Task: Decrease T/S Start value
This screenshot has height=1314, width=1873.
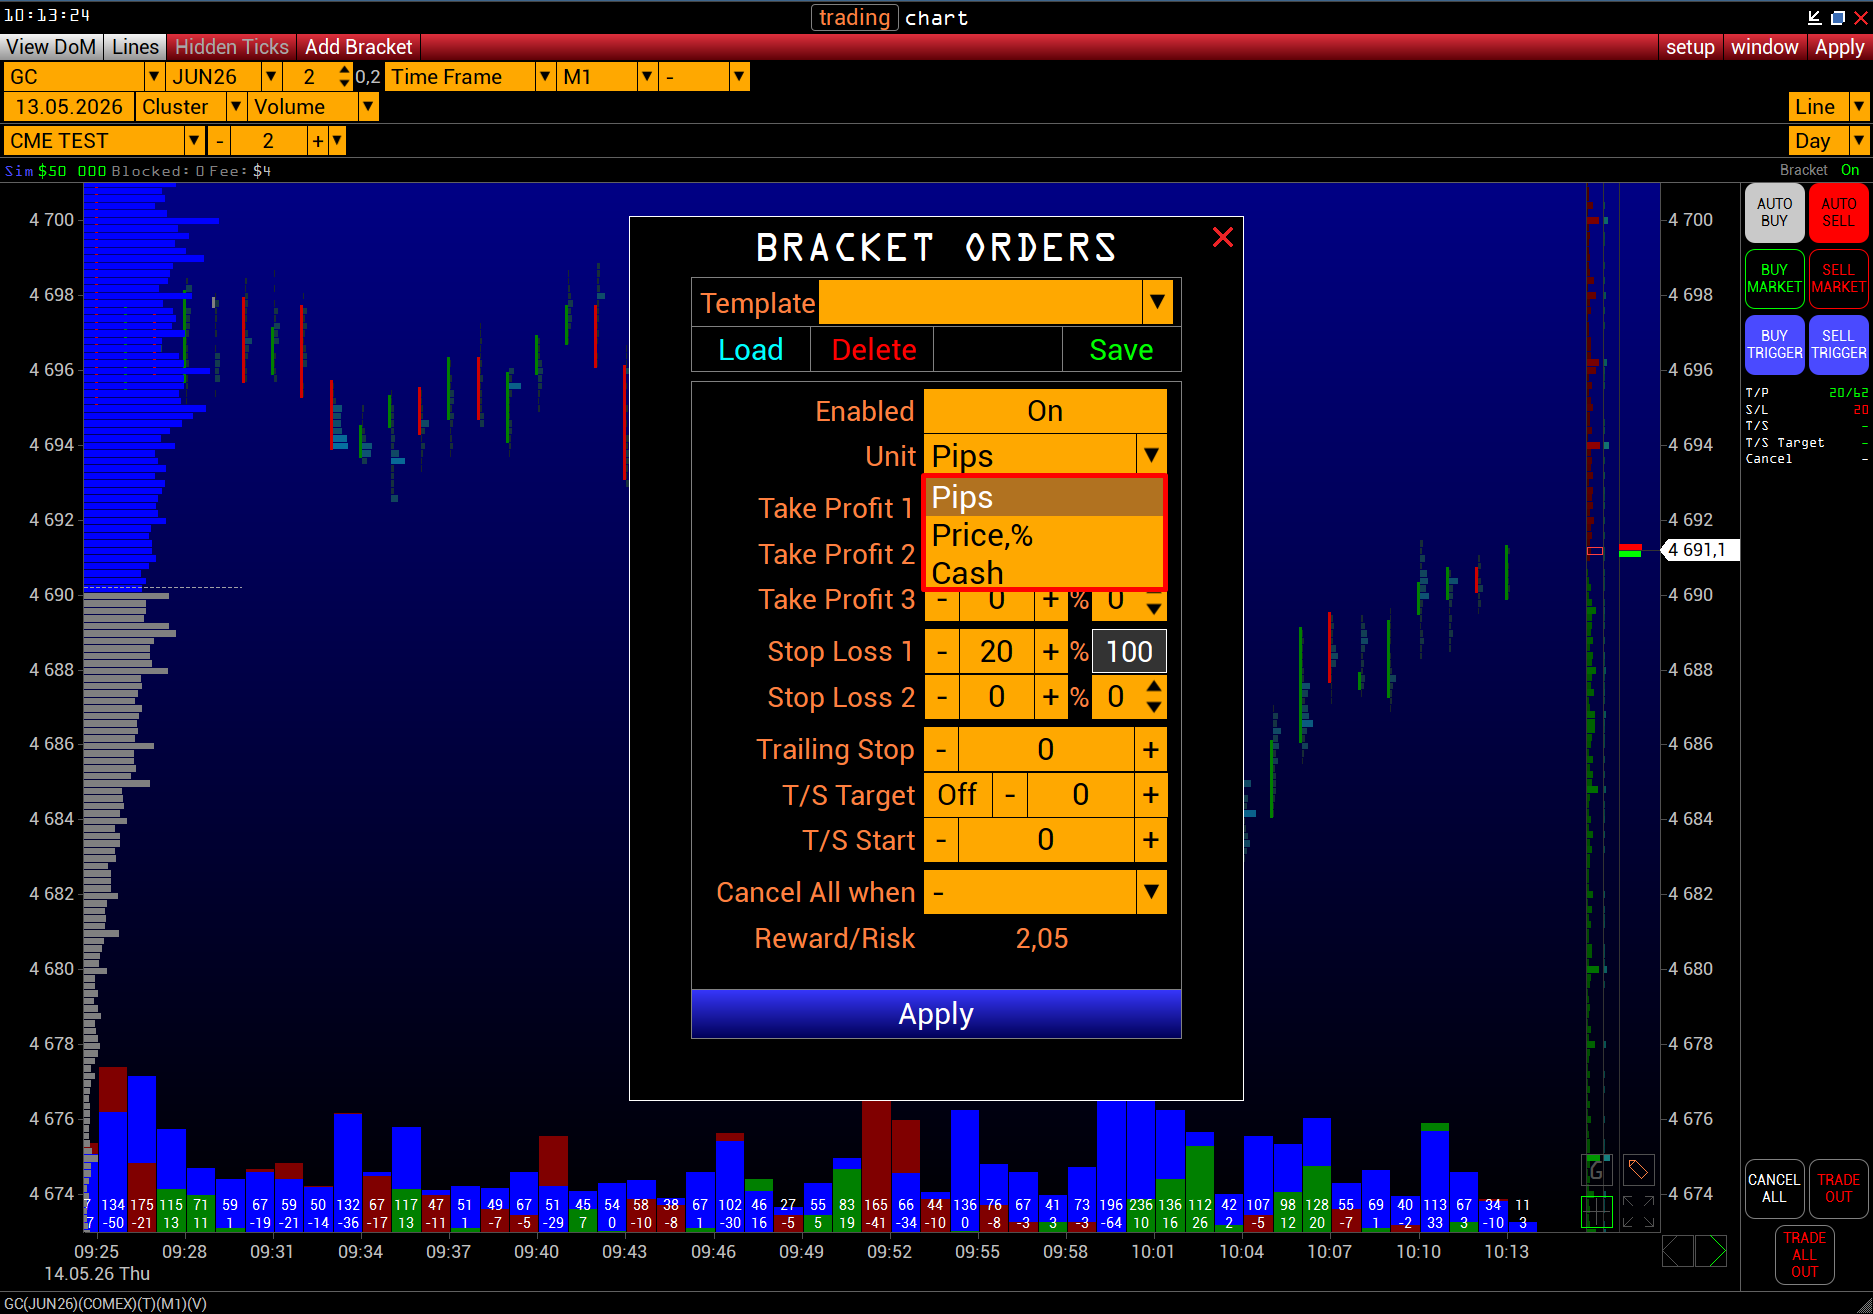Action: point(941,840)
